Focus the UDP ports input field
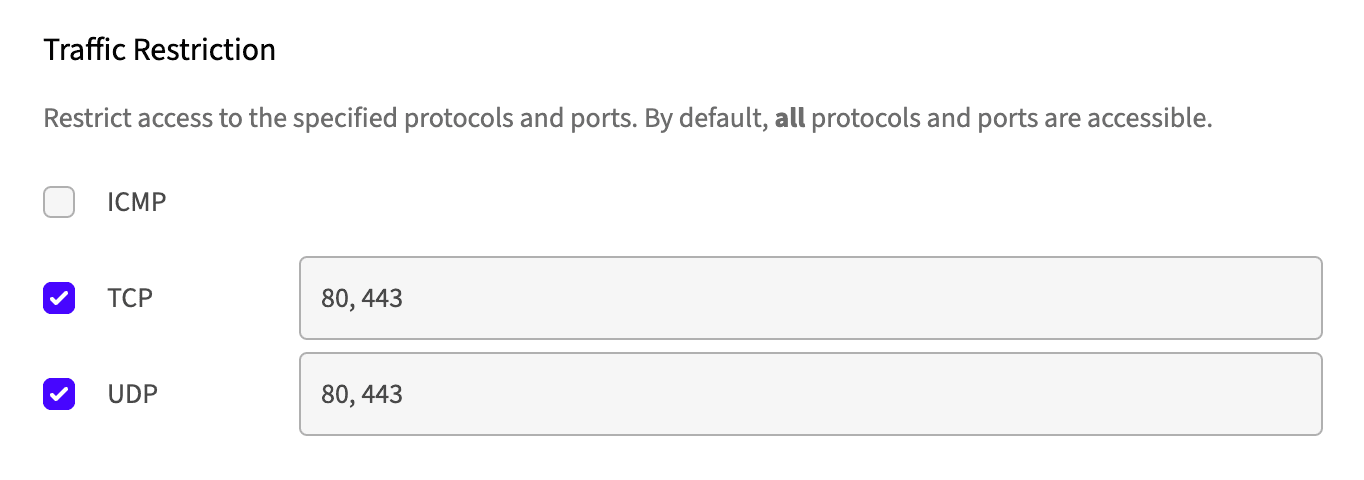 [x=810, y=394]
